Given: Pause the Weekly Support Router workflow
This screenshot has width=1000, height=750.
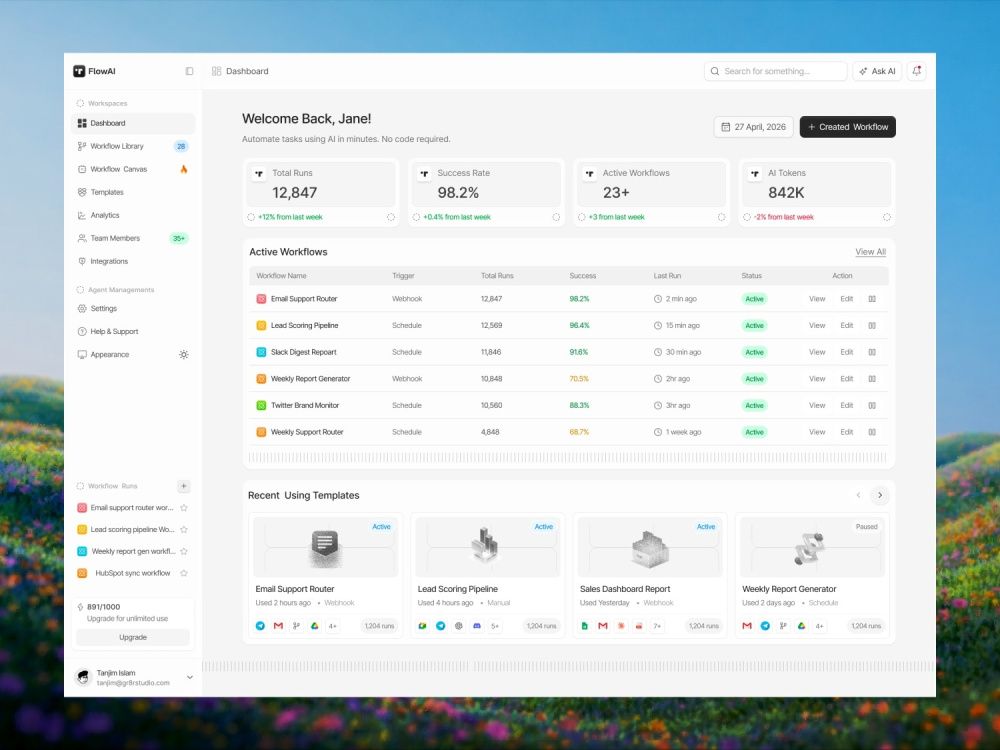Looking at the screenshot, I should tap(872, 432).
